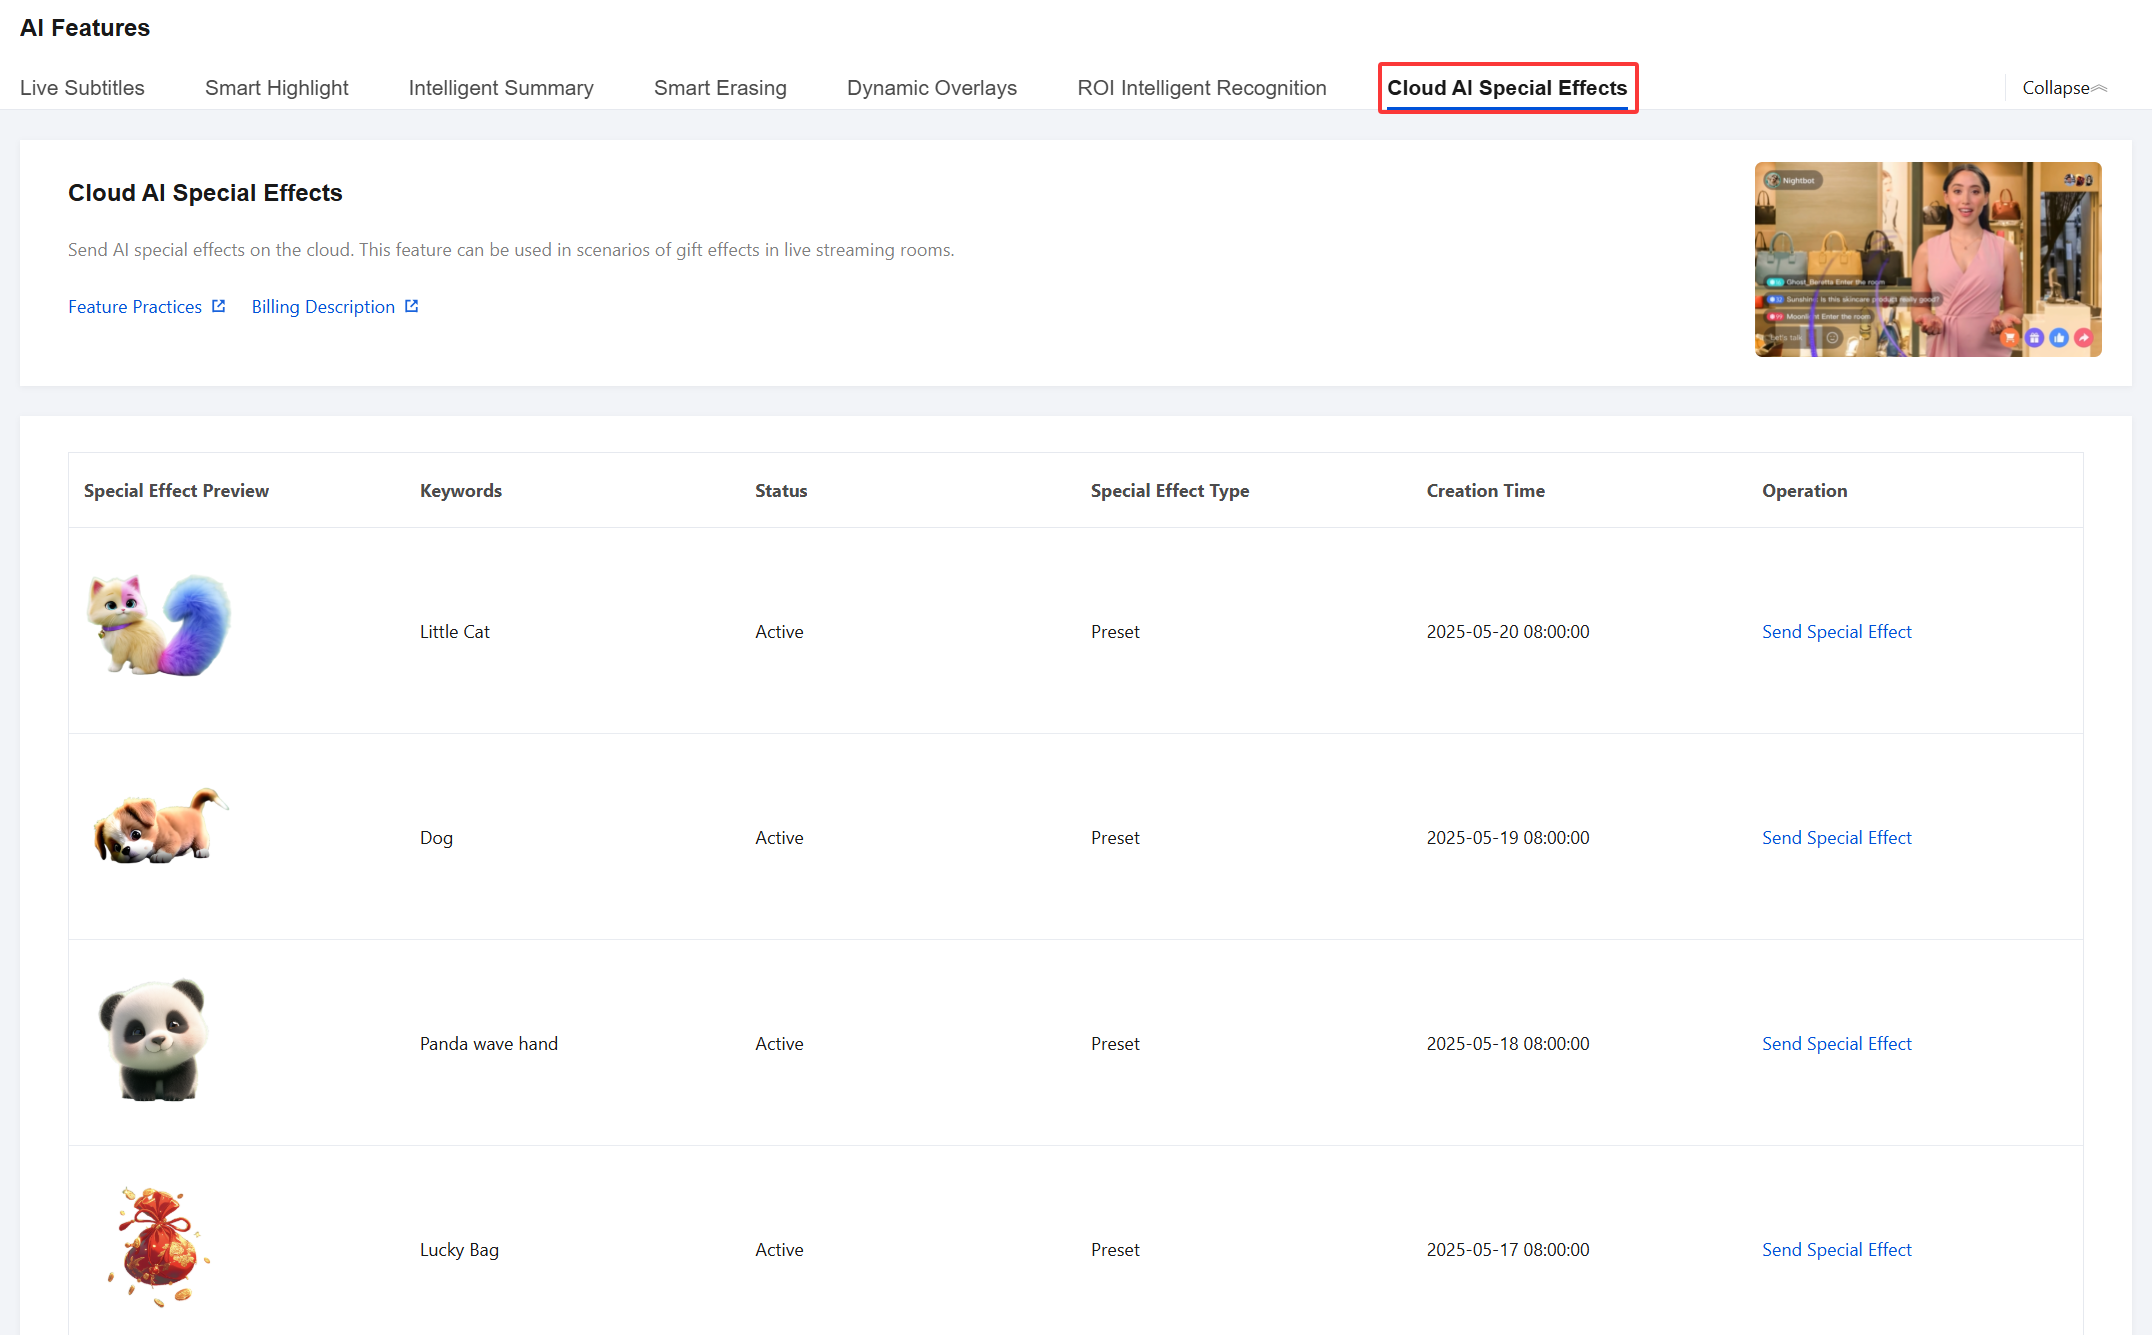Open the Feature Practices link
The height and width of the screenshot is (1335, 2152).
pos(135,307)
